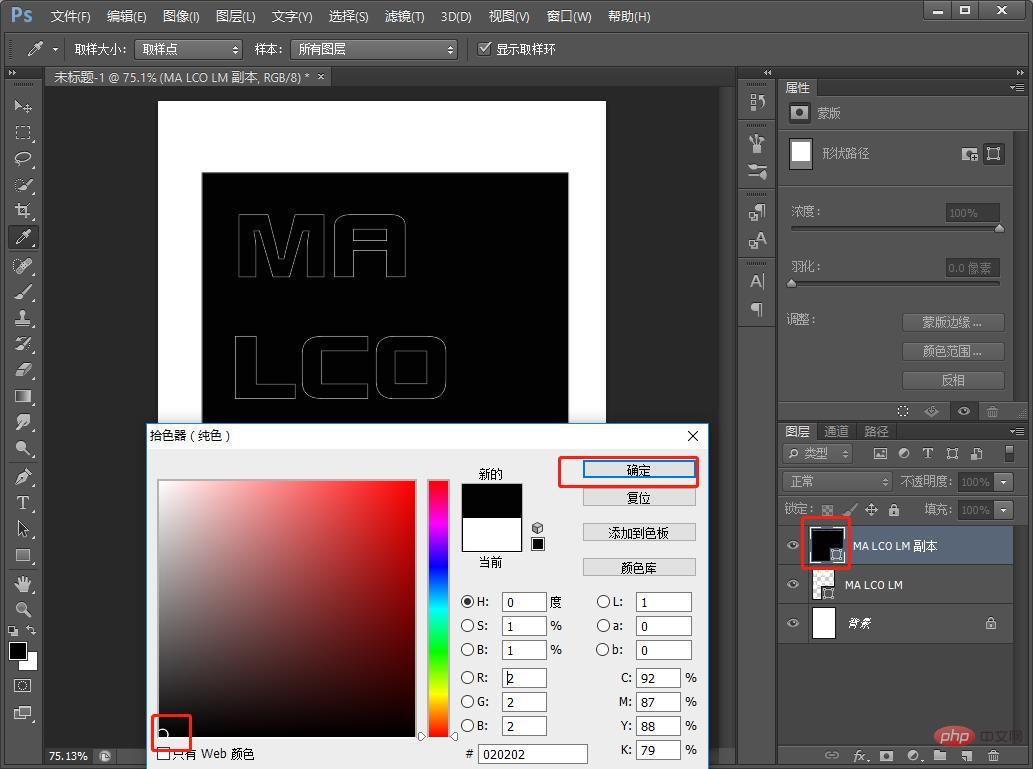Select the Move tool
This screenshot has width=1033, height=769.
click(22, 105)
